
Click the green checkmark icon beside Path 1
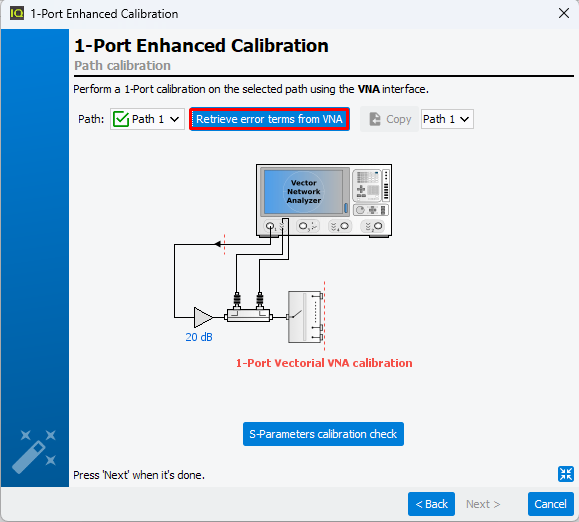(x=121, y=119)
